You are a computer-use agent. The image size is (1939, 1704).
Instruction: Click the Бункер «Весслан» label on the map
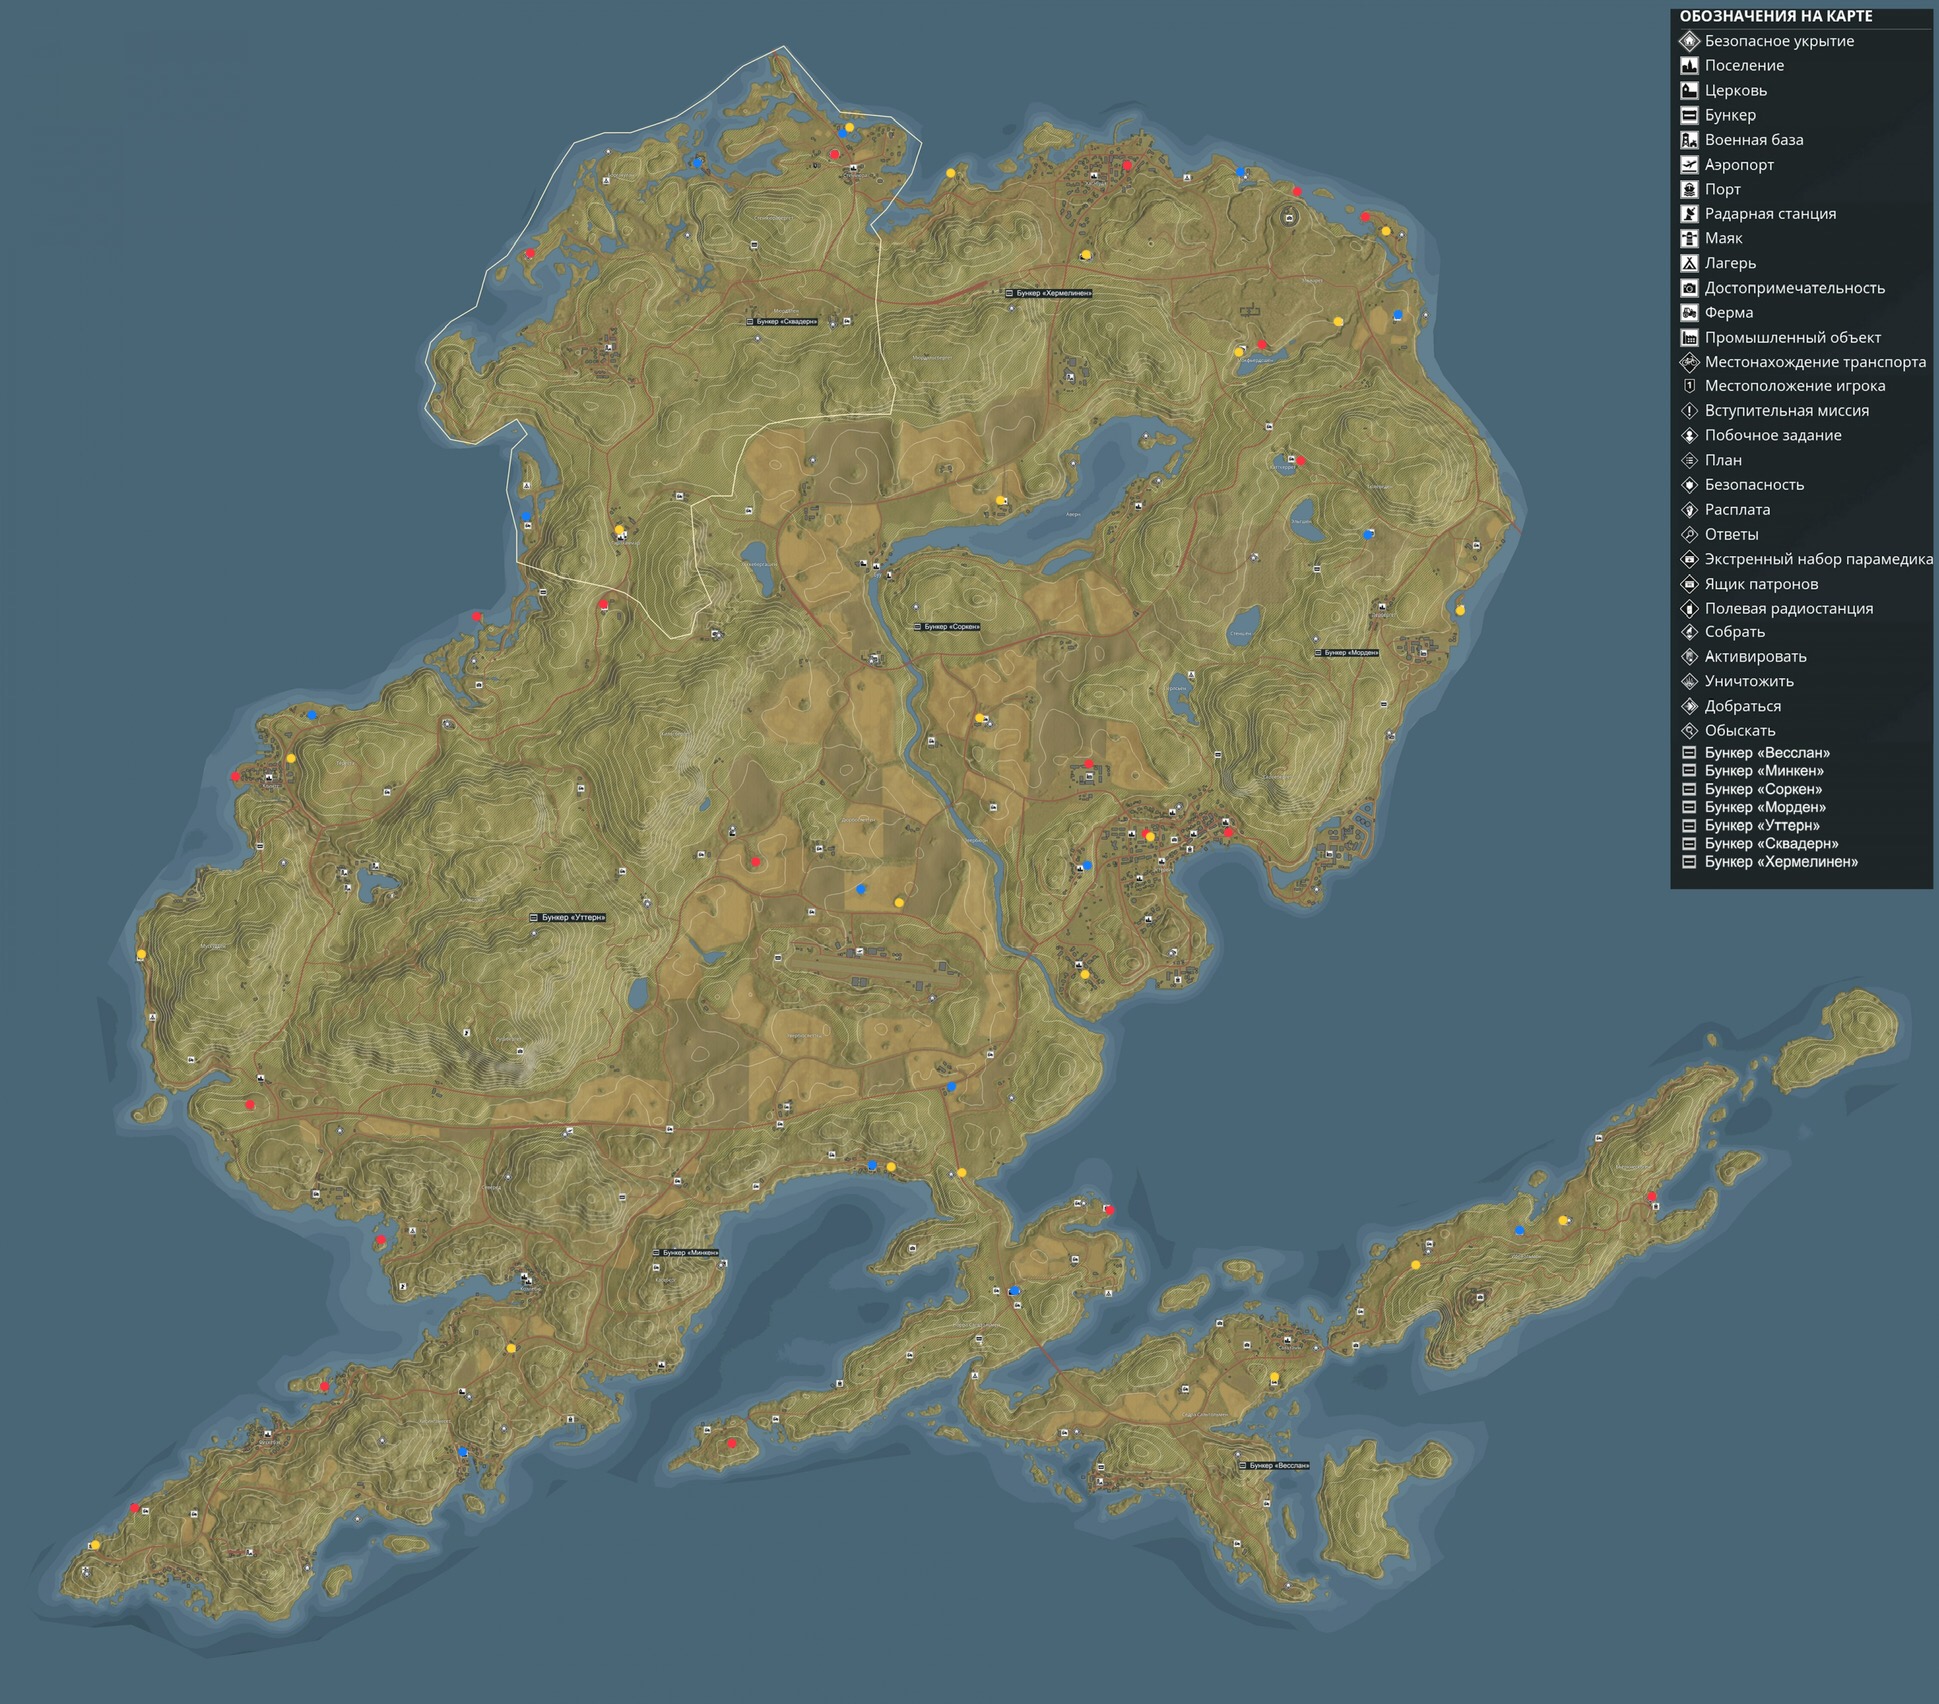point(1275,1465)
